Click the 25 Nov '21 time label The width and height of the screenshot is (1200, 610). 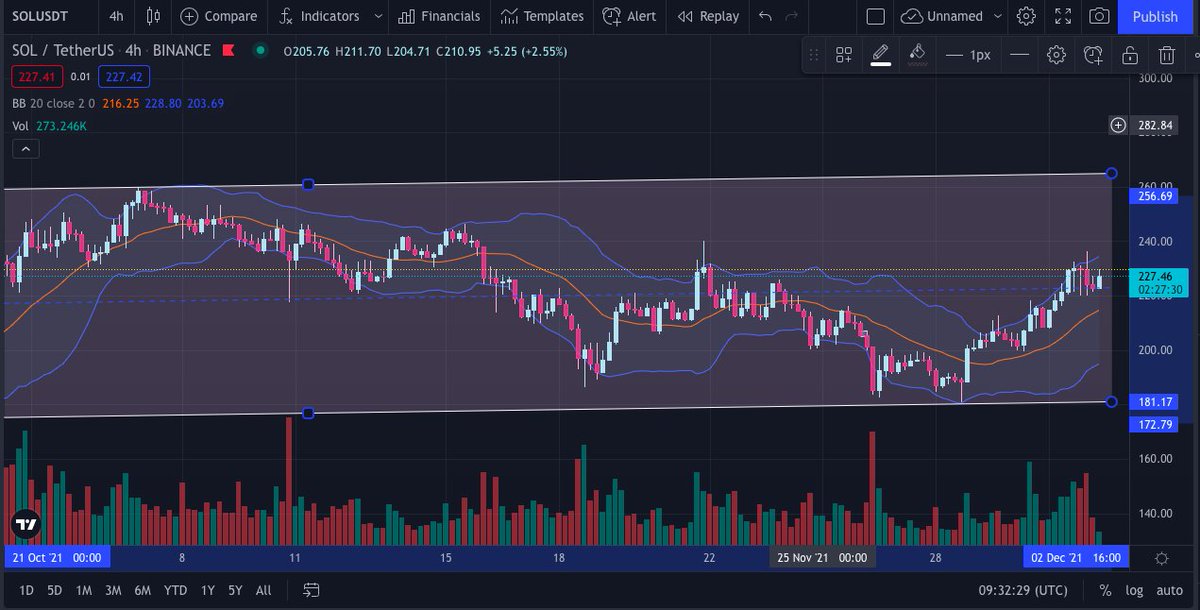tap(822, 558)
